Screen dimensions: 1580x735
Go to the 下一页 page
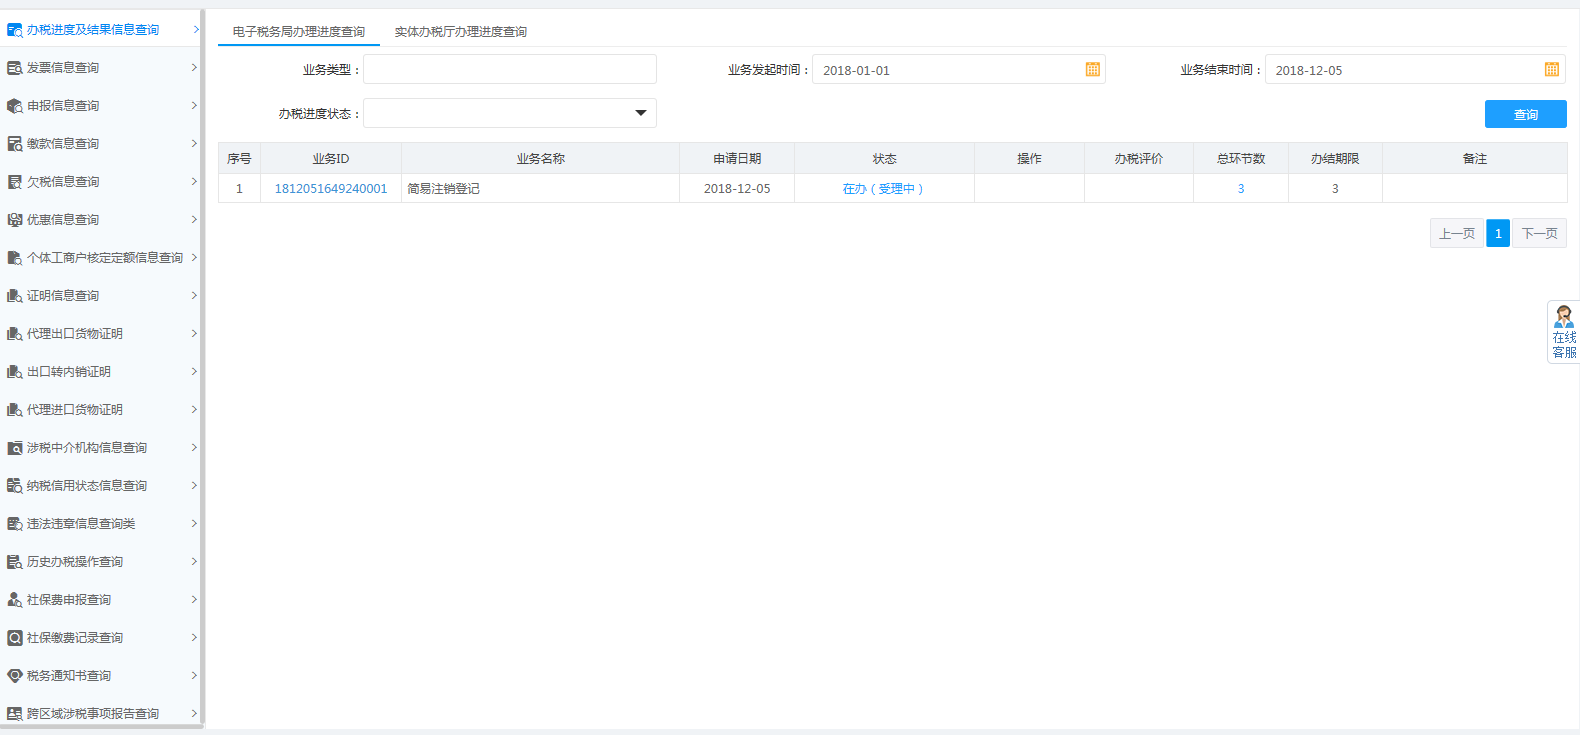click(1539, 233)
